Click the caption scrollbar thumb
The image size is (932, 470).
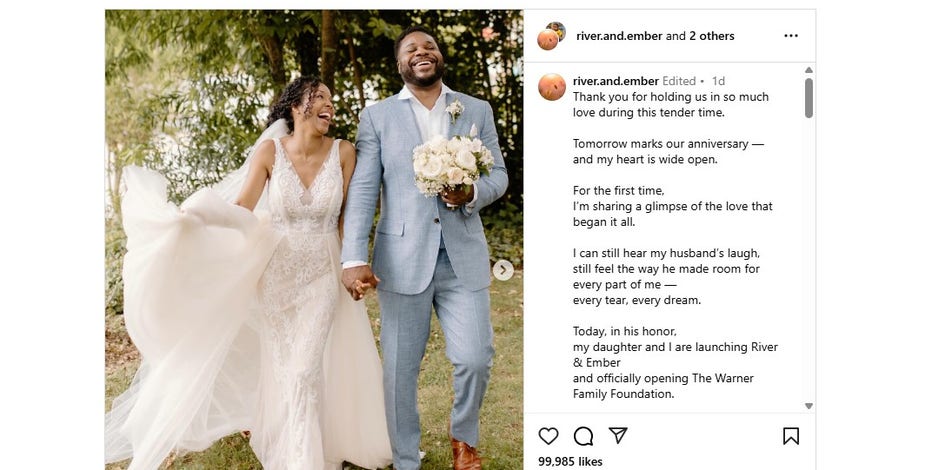[808, 97]
